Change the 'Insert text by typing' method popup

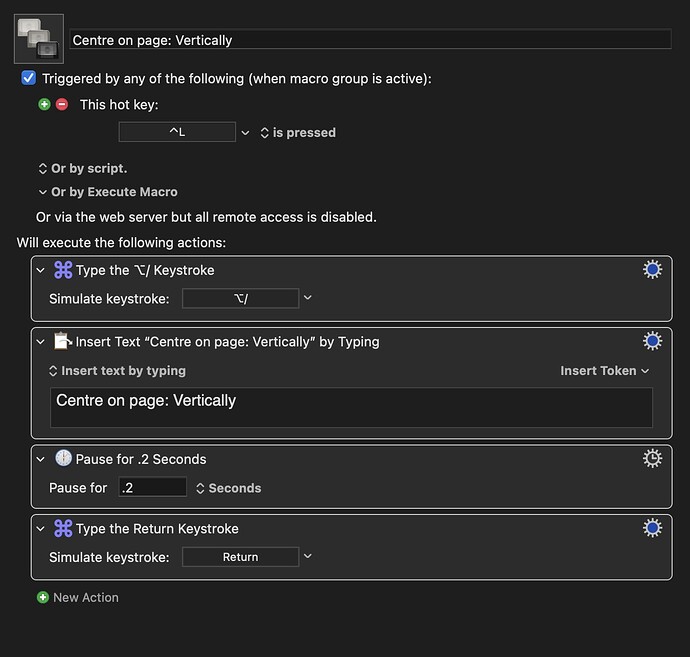click(x=117, y=370)
